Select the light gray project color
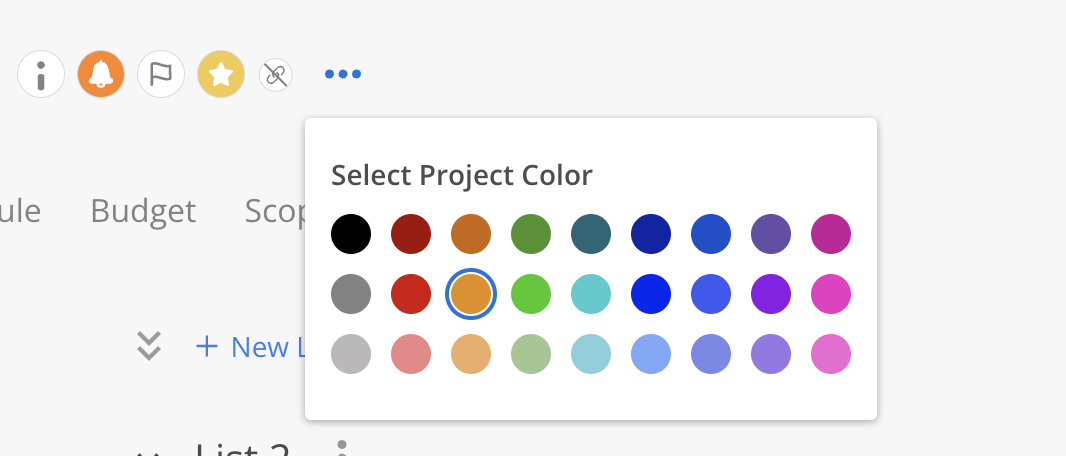1066x456 pixels. point(351,353)
